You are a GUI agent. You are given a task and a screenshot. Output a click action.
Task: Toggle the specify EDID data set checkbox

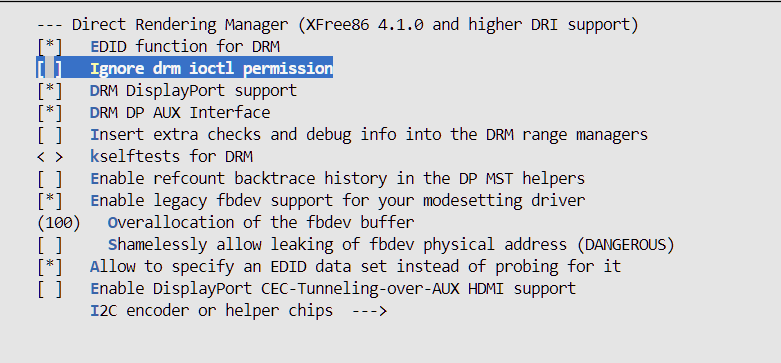tap(50, 266)
